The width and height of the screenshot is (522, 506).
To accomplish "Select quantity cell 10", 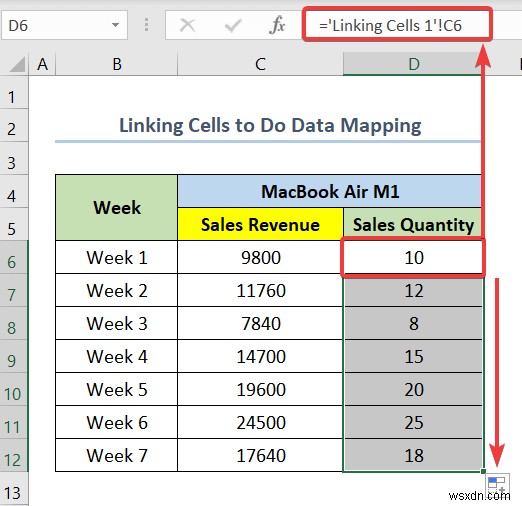I will tap(413, 257).
